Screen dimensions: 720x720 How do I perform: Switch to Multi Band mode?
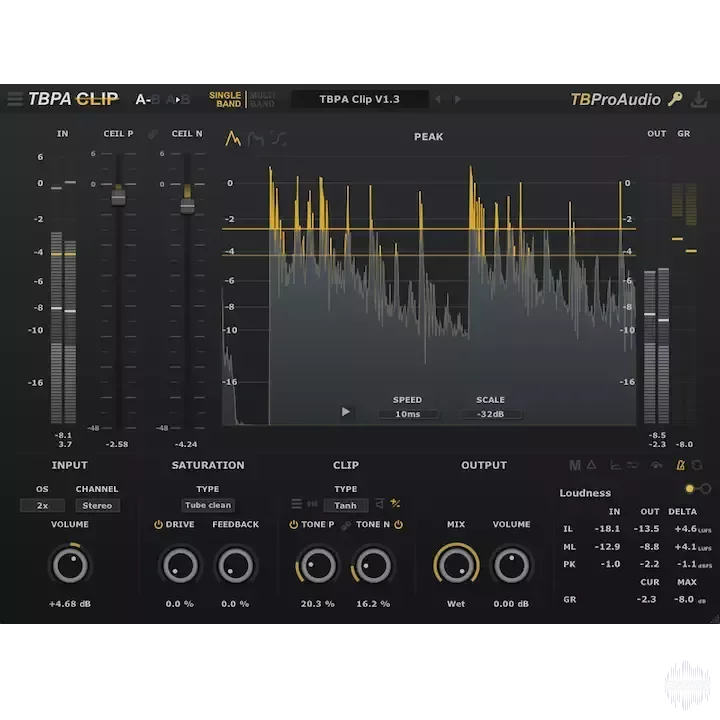[262, 99]
